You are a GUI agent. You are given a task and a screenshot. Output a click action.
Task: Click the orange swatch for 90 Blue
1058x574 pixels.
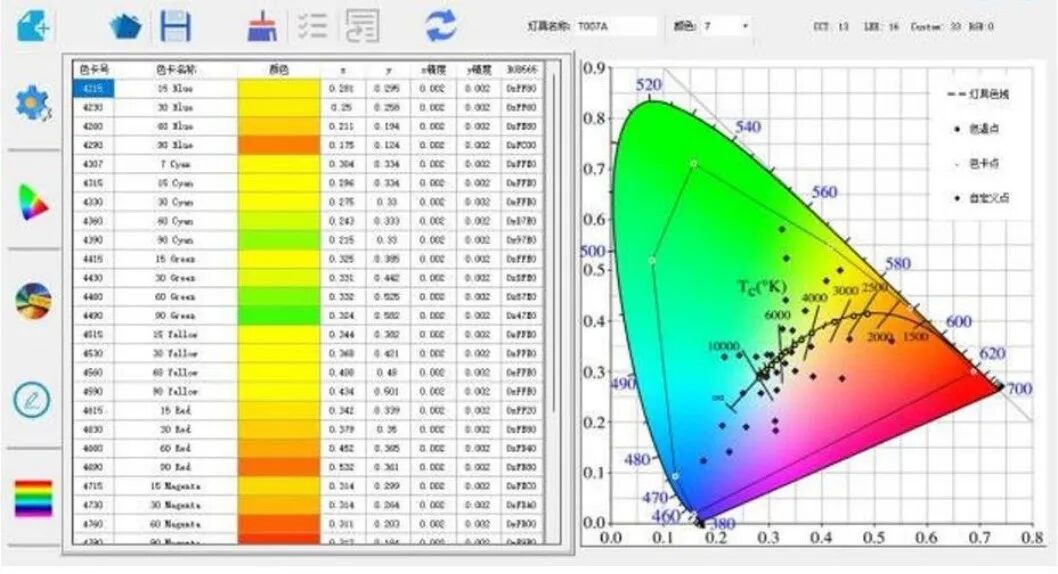tap(278, 146)
